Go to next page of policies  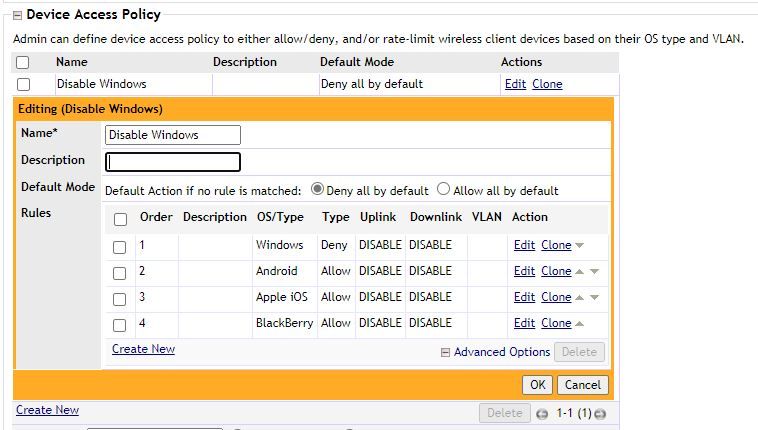pos(600,413)
